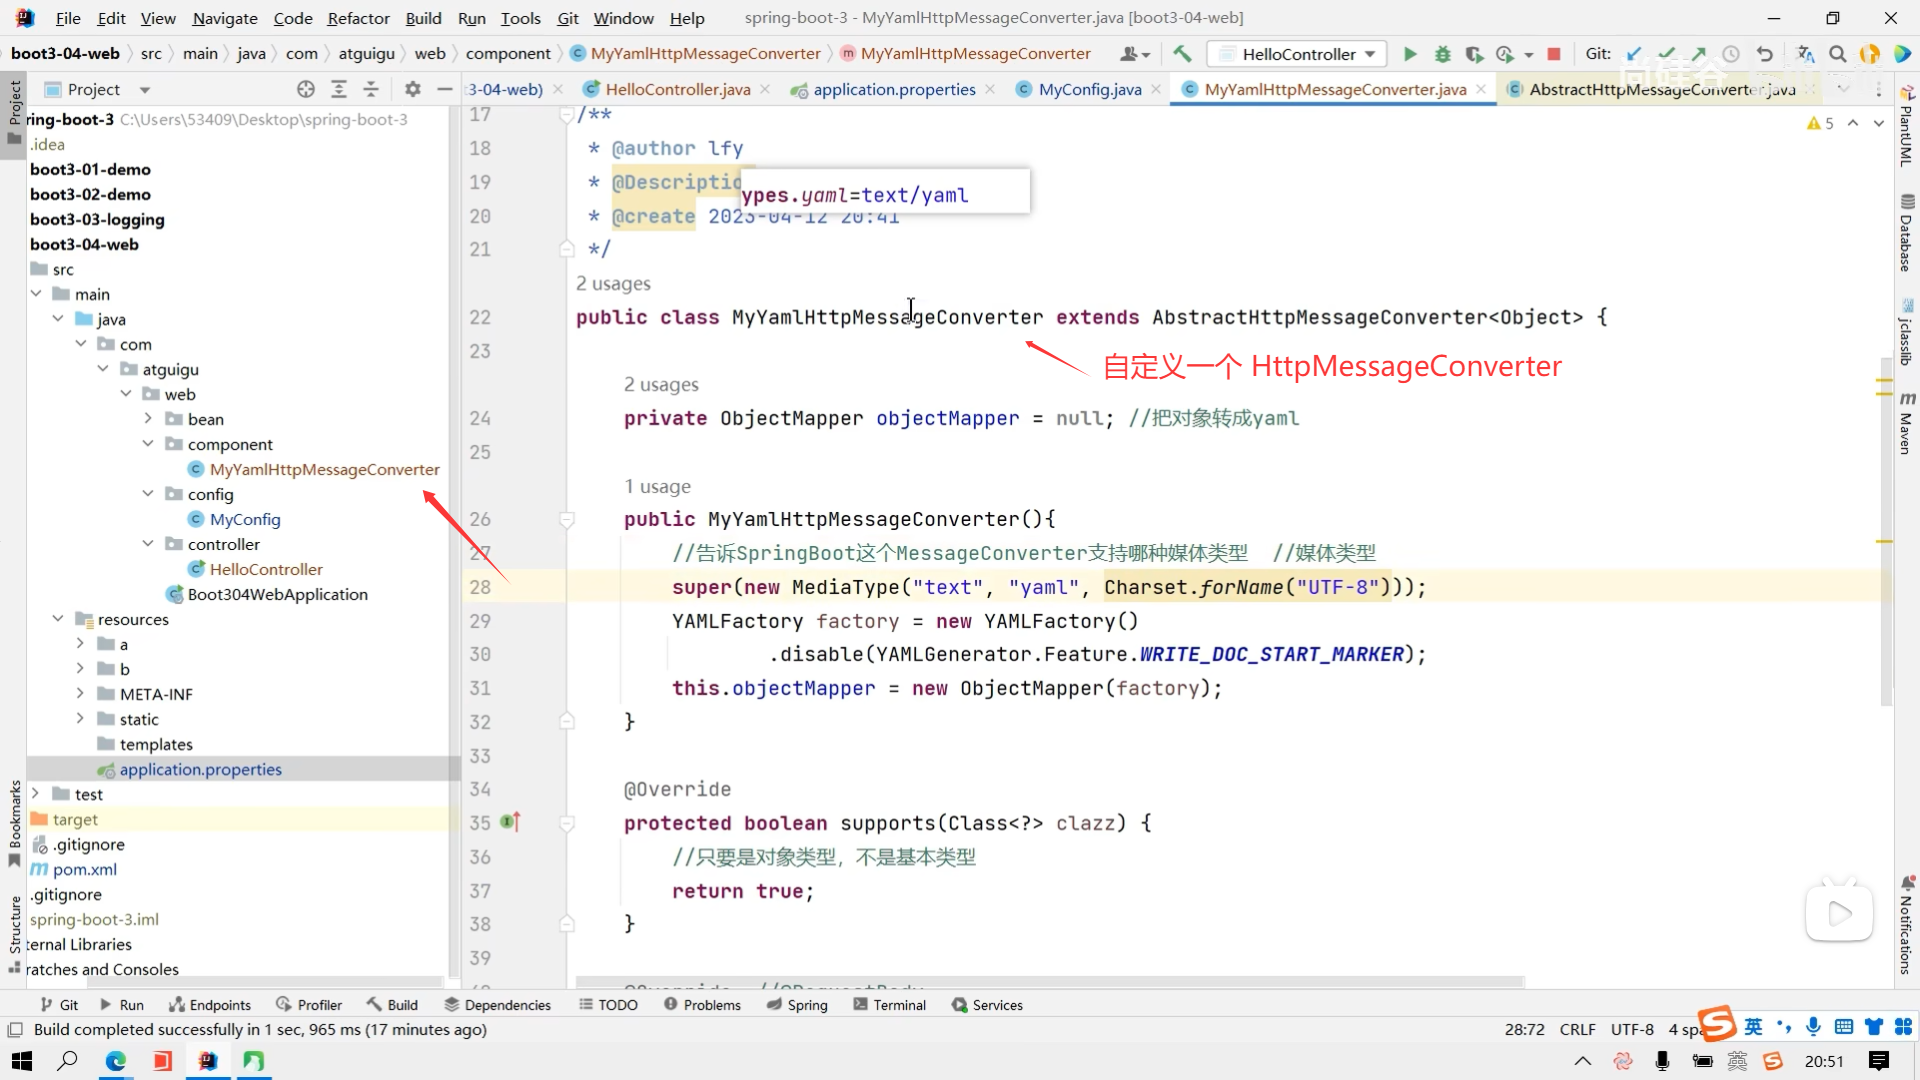1920x1080 pixels.
Task: Collapse the component folder in tree
Action: (148, 444)
